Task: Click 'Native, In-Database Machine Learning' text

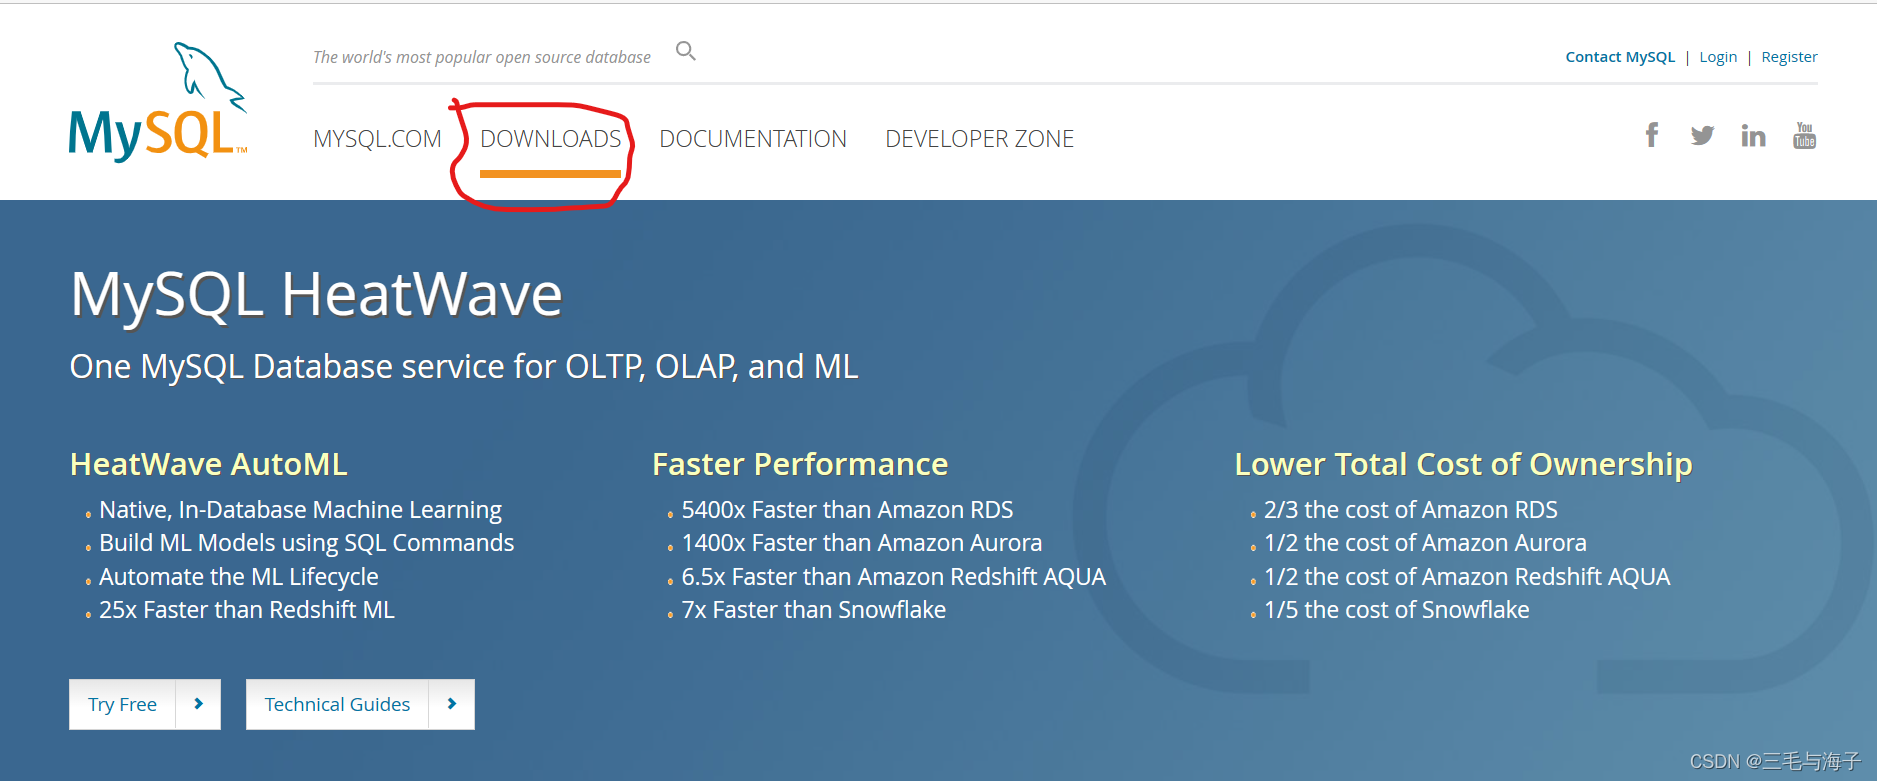Action: pyautogui.click(x=300, y=510)
